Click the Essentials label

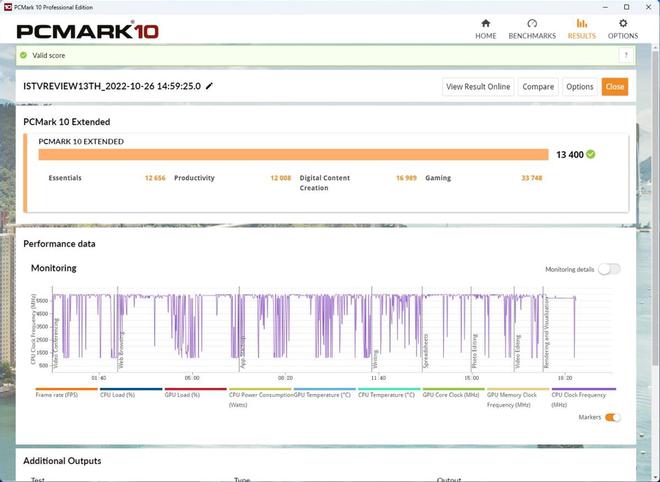point(65,178)
